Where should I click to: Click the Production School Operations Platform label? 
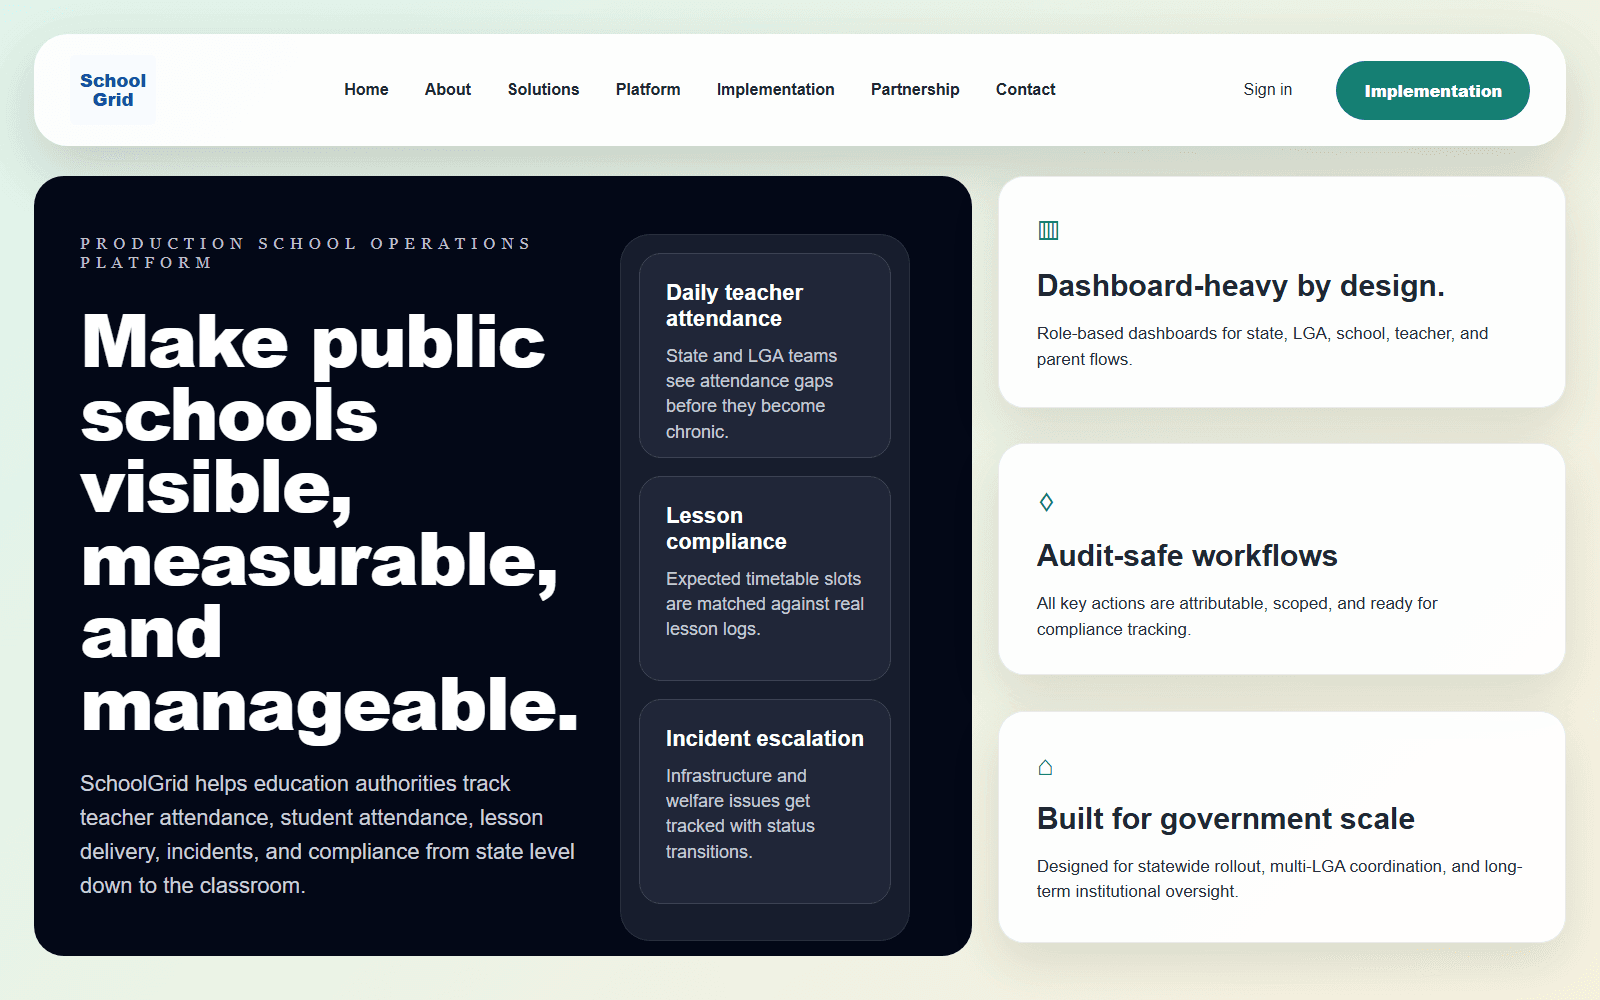click(305, 253)
